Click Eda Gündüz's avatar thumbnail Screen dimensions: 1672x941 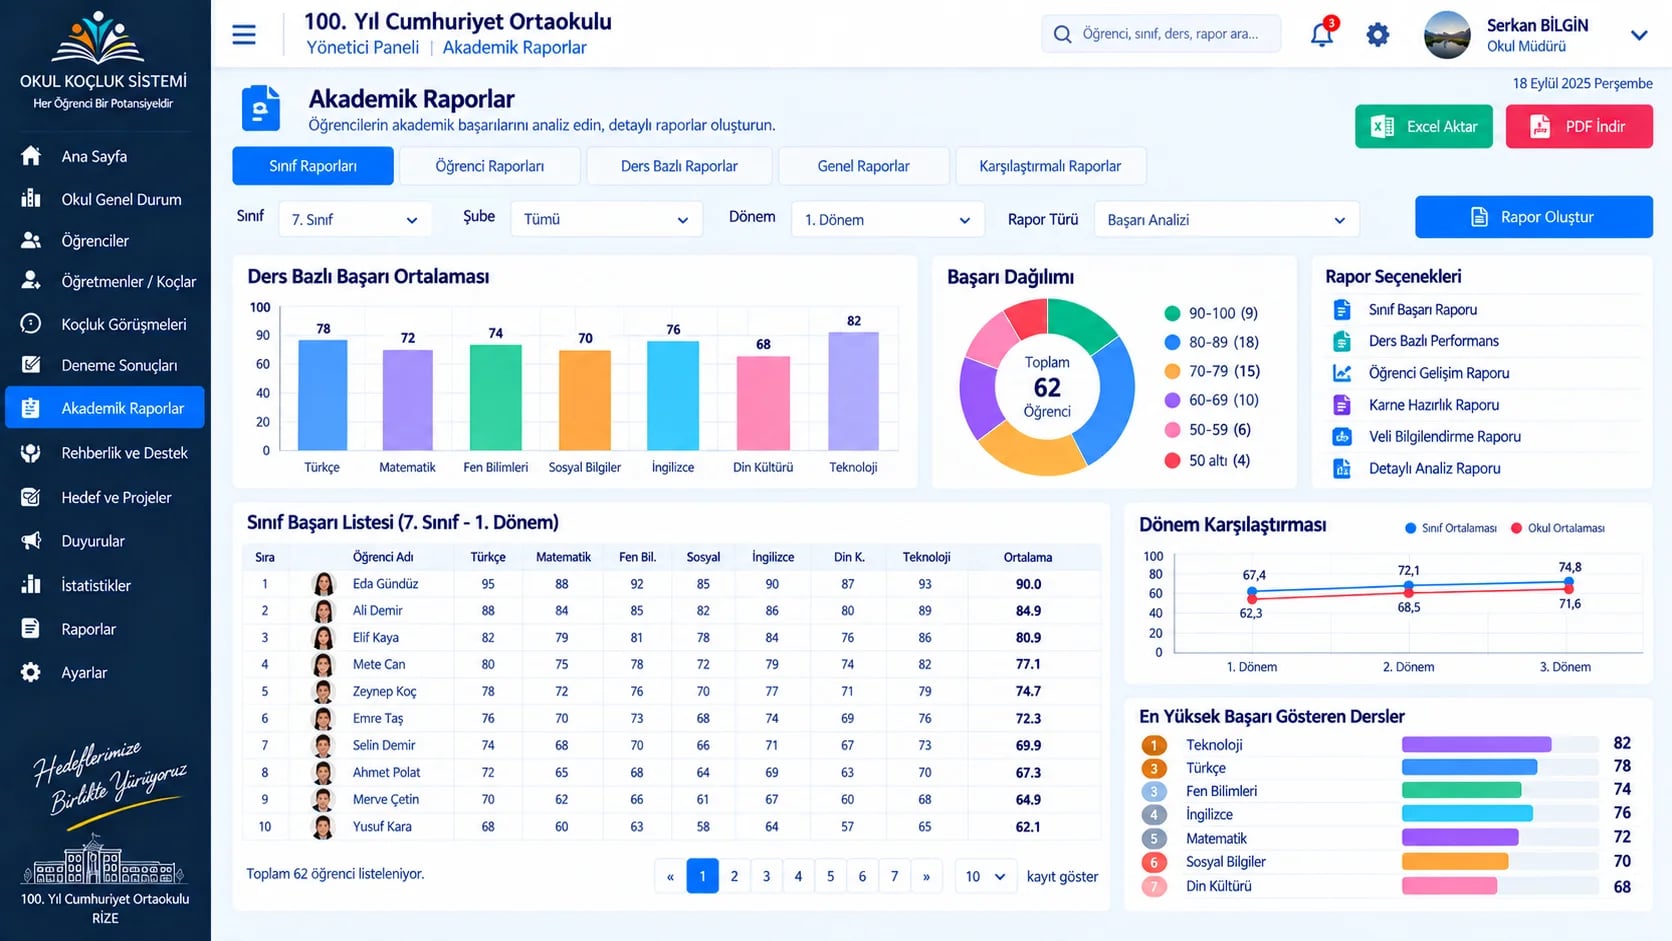click(323, 584)
